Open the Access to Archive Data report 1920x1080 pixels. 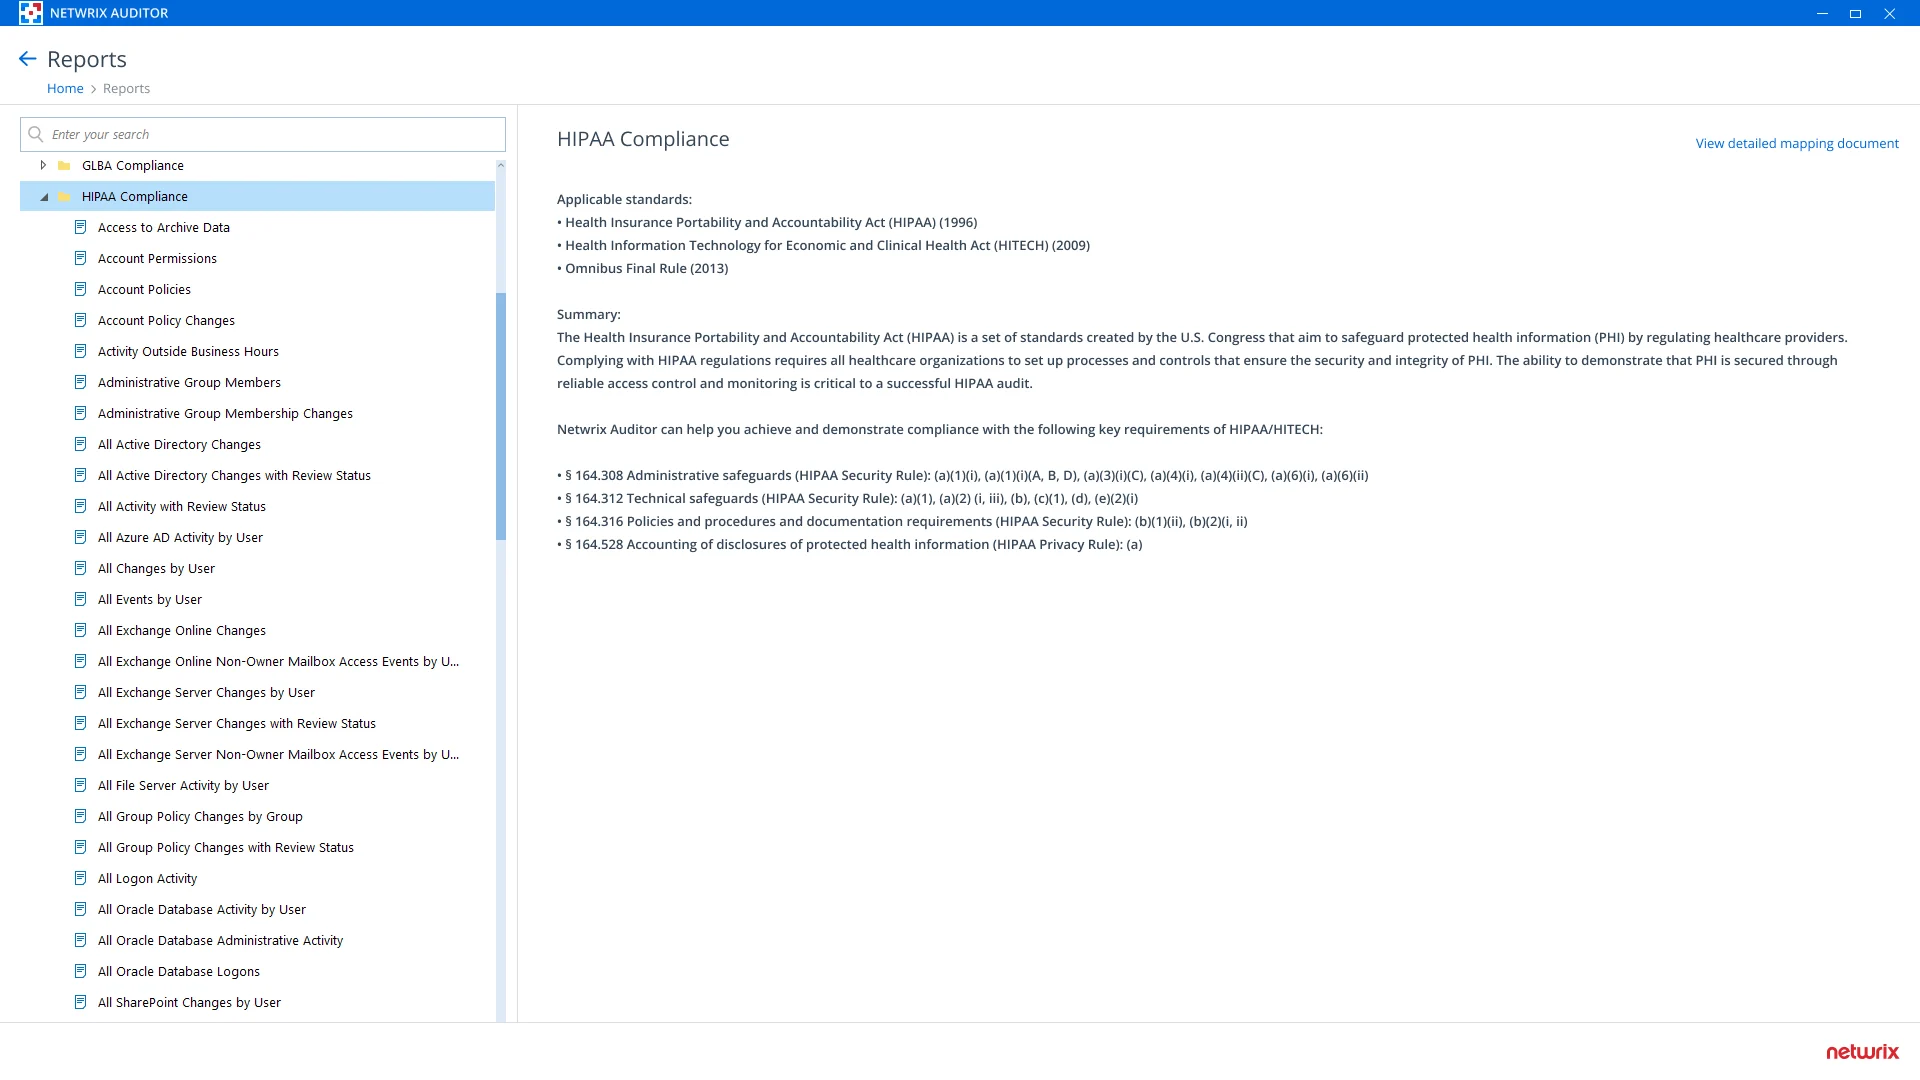click(x=164, y=227)
